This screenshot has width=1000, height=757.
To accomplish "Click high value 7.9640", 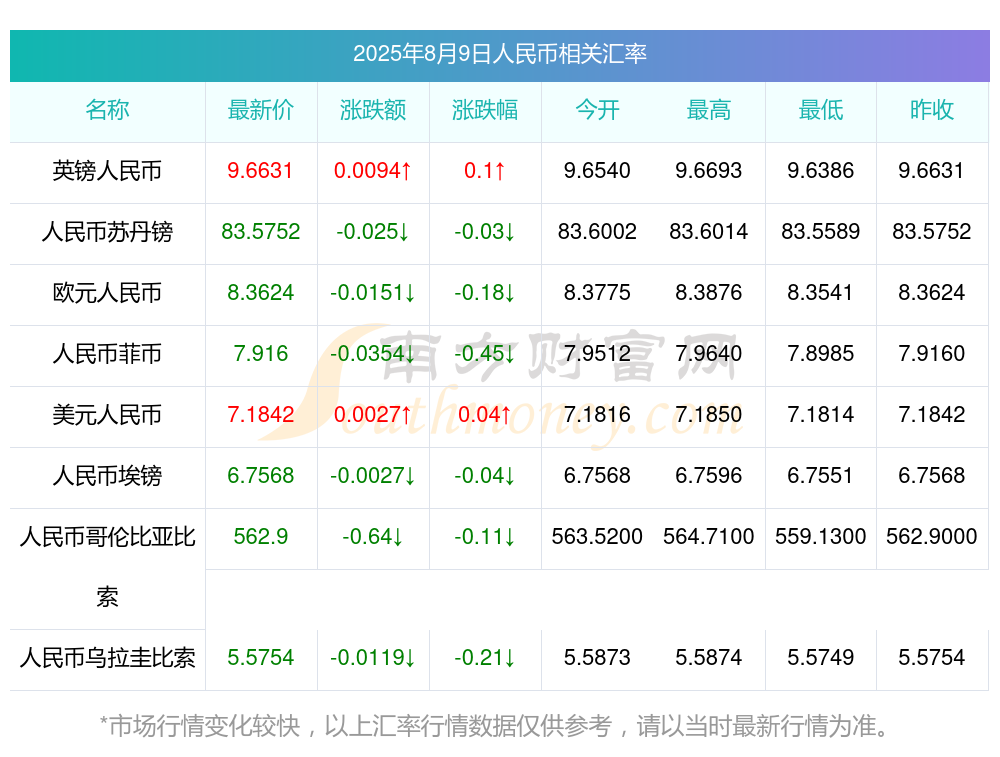I will tap(709, 353).
